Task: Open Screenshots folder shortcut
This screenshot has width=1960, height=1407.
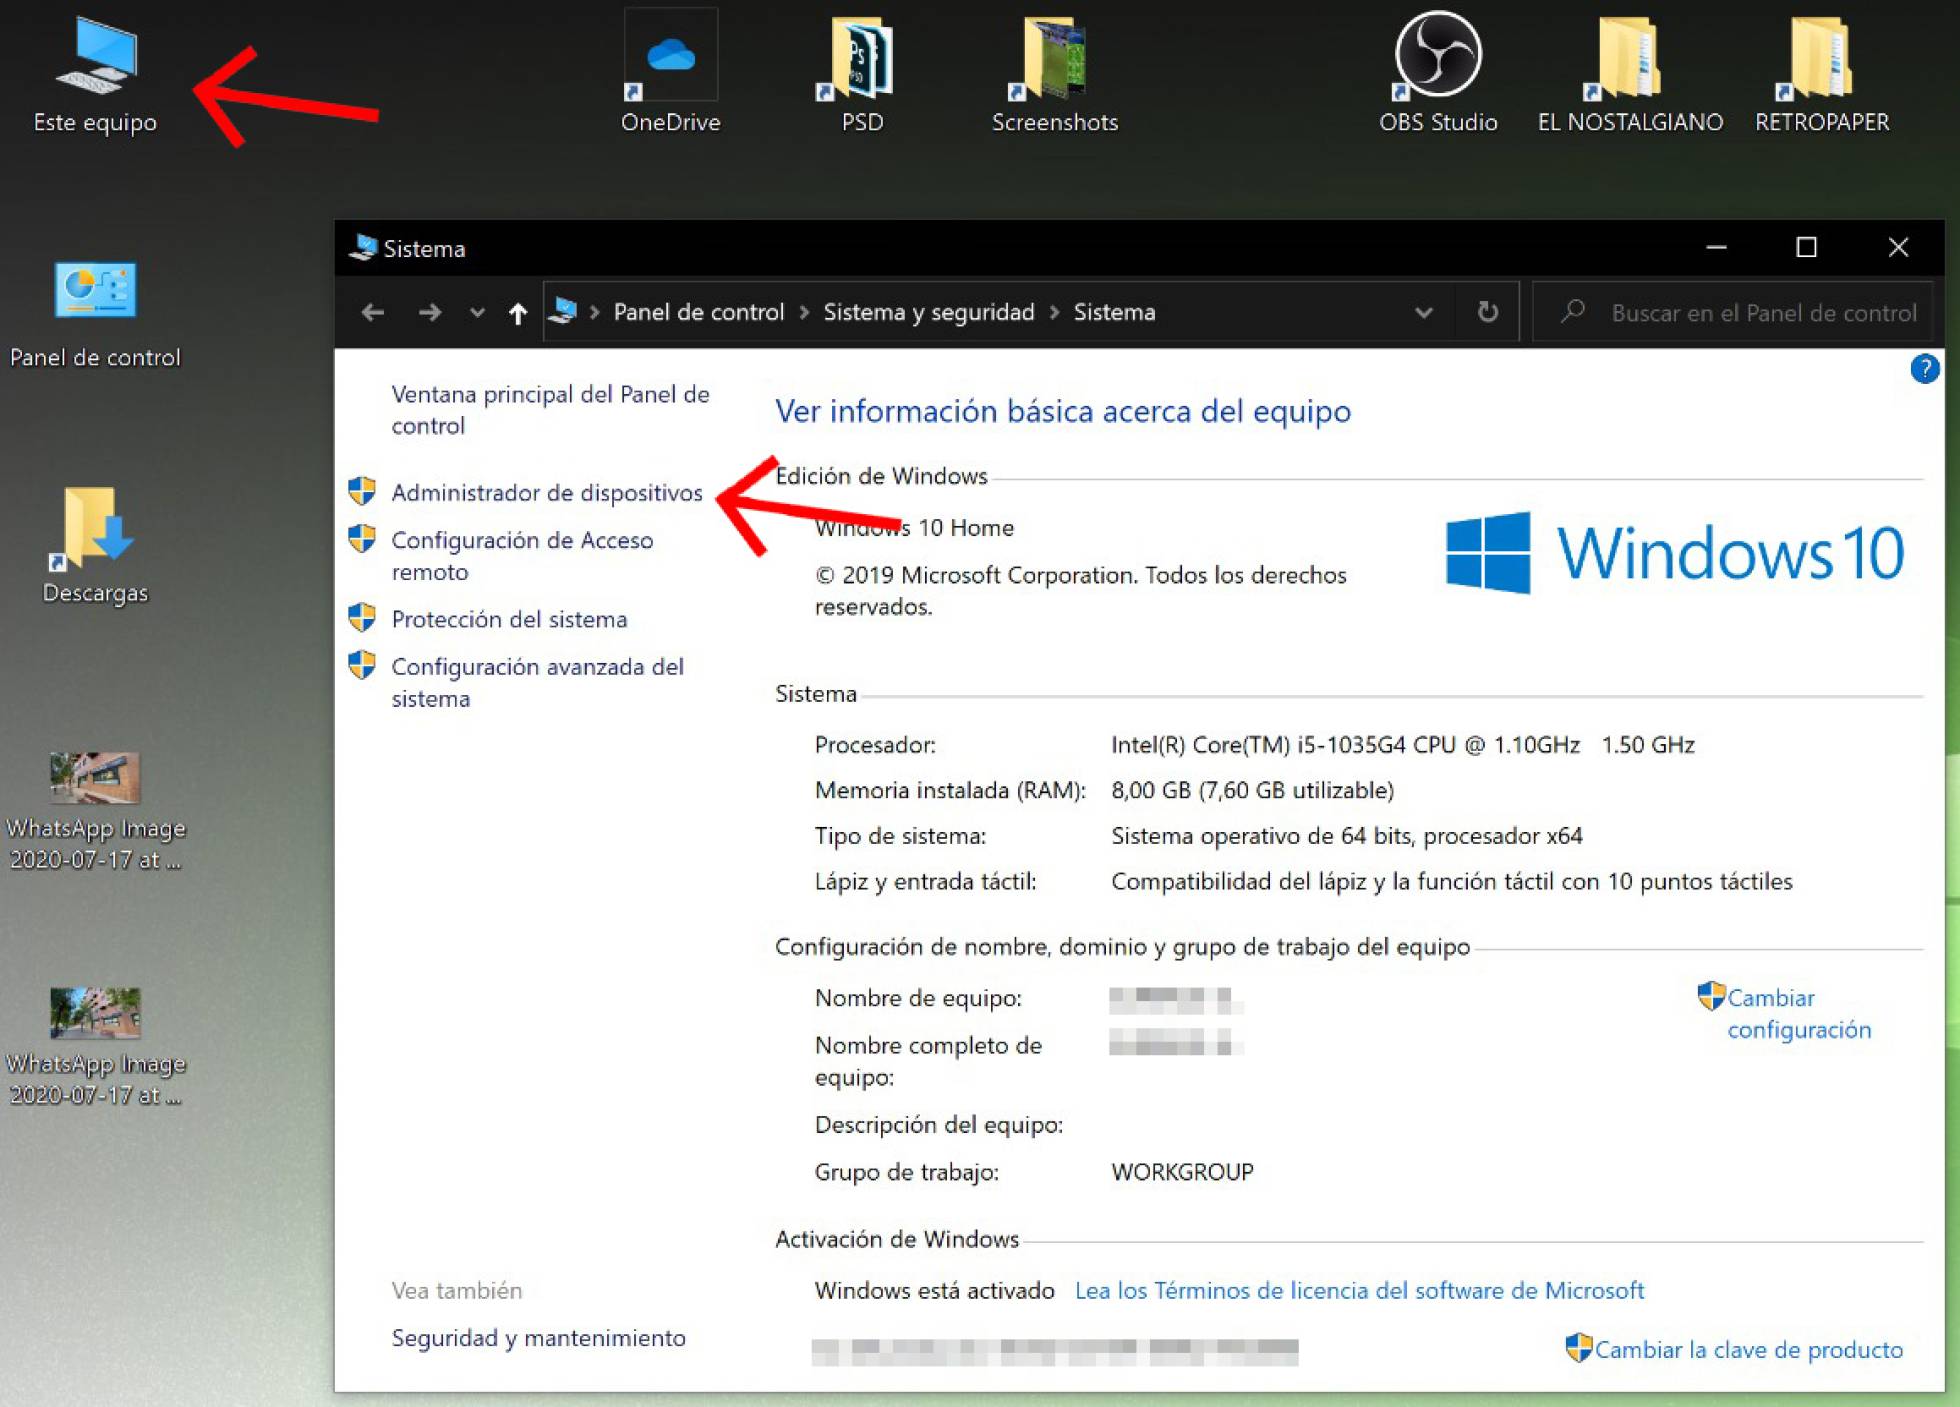Action: tap(1054, 75)
